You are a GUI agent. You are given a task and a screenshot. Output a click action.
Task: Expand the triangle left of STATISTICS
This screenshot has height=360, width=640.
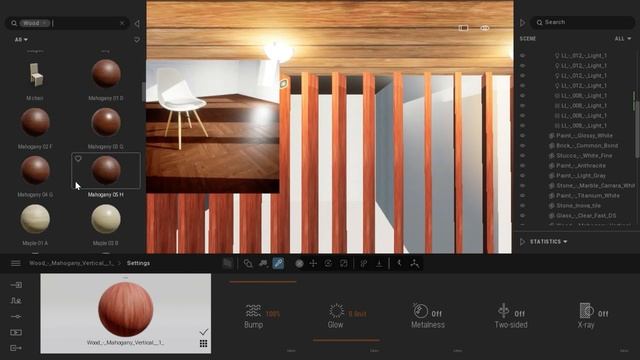coord(522,242)
